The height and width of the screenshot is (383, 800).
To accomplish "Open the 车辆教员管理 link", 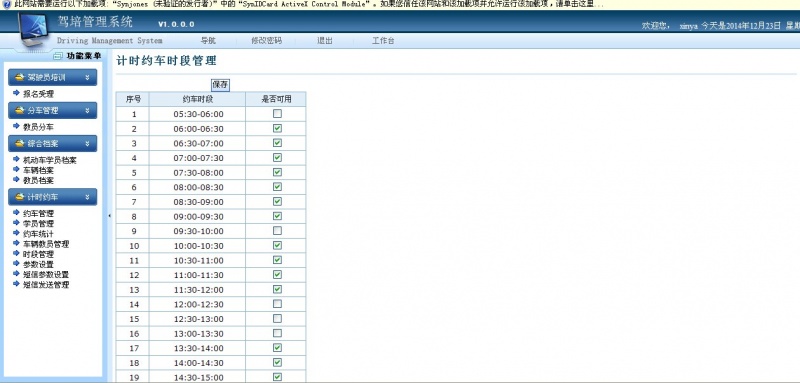I will (46, 244).
